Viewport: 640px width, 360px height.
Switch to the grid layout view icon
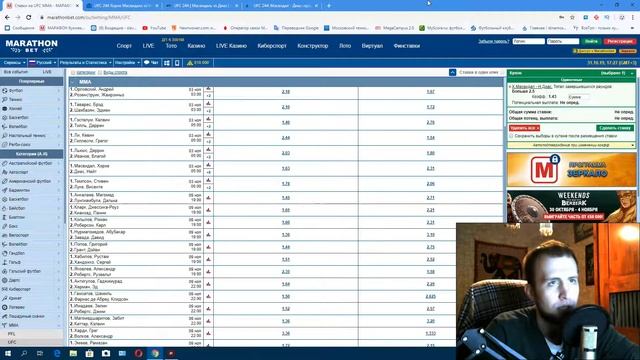pyautogui.click(x=167, y=63)
